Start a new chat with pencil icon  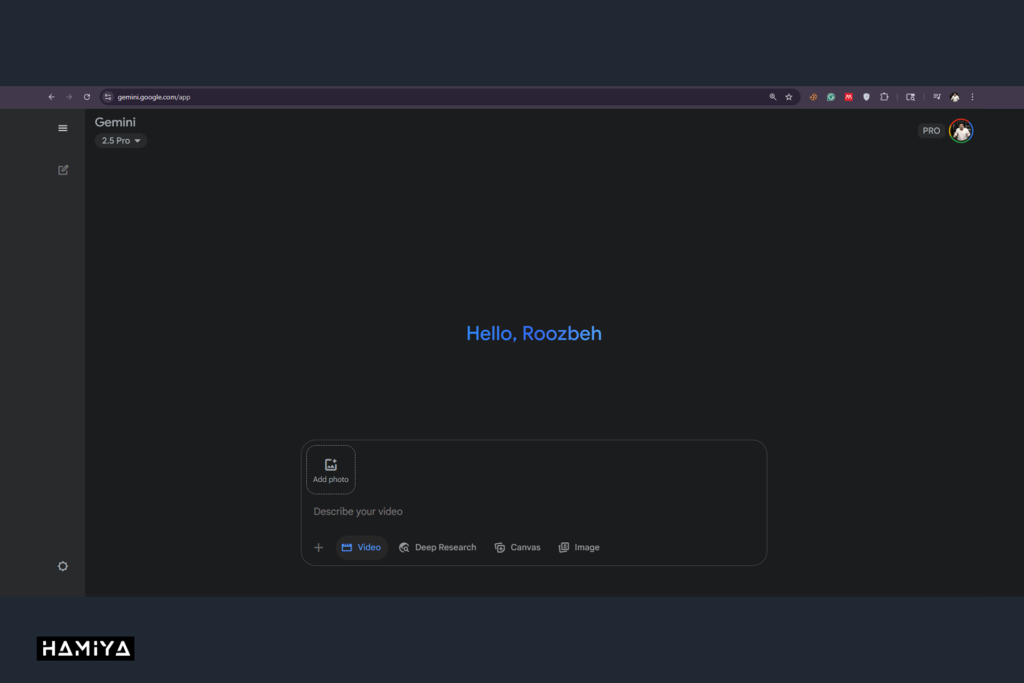(x=63, y=170)
